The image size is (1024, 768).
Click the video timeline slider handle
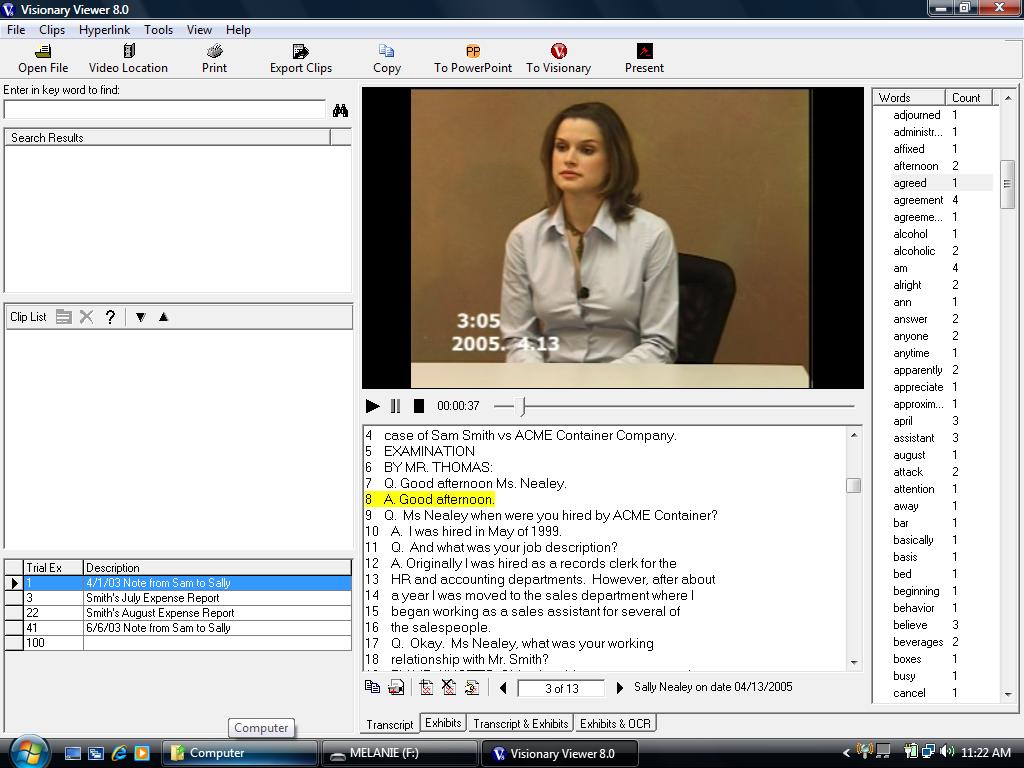pos(521,406)
